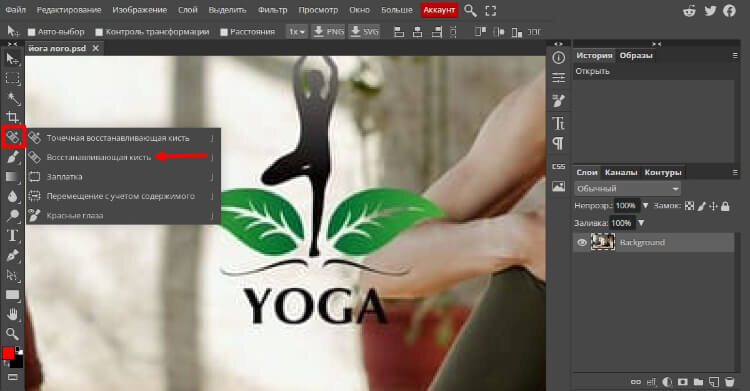Image resolution: width=750 pixels, height=391 pixels.
Task: Open the Обычный blend mode dropdown
Action: coord(627,189)
